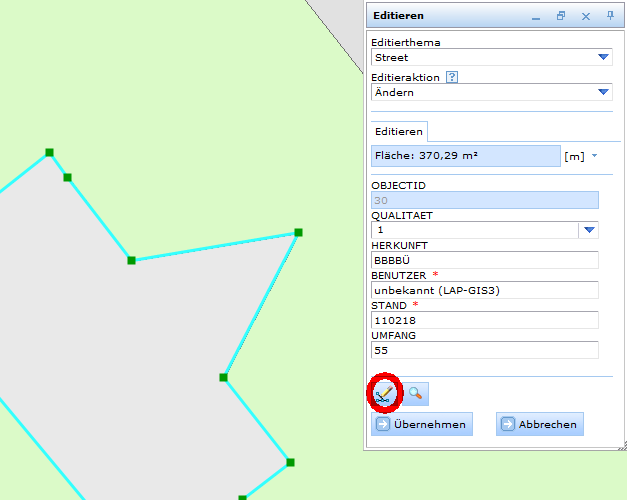Pin the Editieren panel
This screenshot has height=500, width=627.
pos(610,16)
